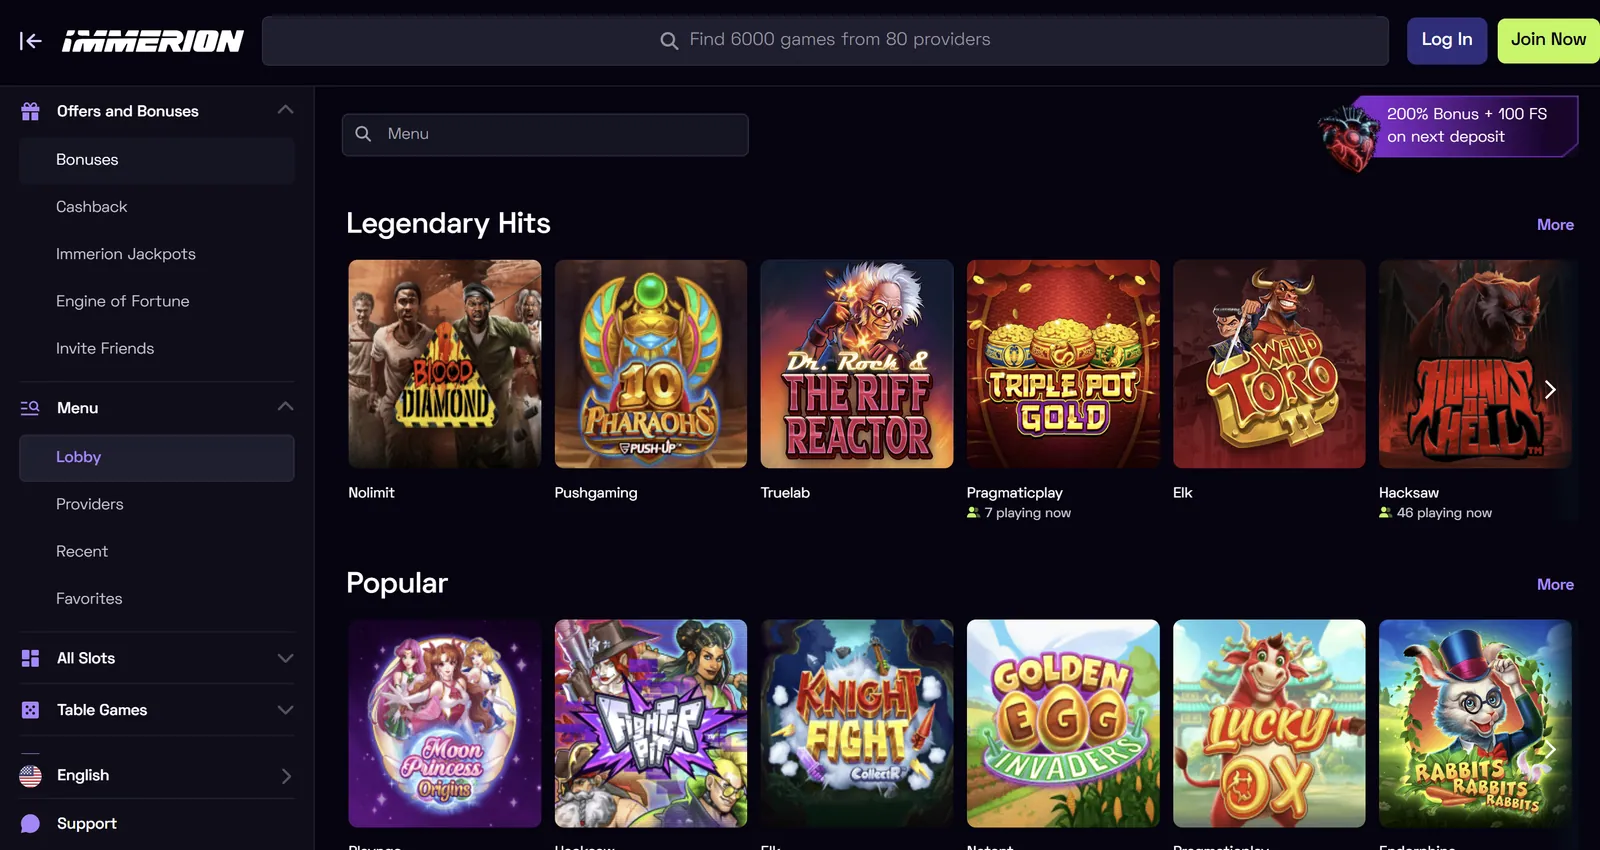Image resolution: width=1600 pixels, height=850 pixels.
Task: Focus the Find 6000 games search field
Action: [x=825, y=40]
